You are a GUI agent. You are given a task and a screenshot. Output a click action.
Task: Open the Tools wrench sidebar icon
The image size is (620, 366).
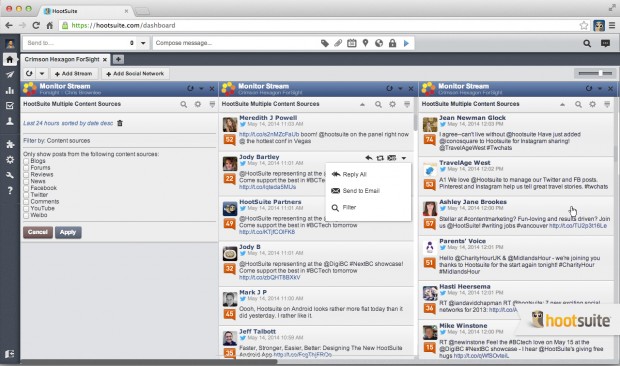point(9,175)
